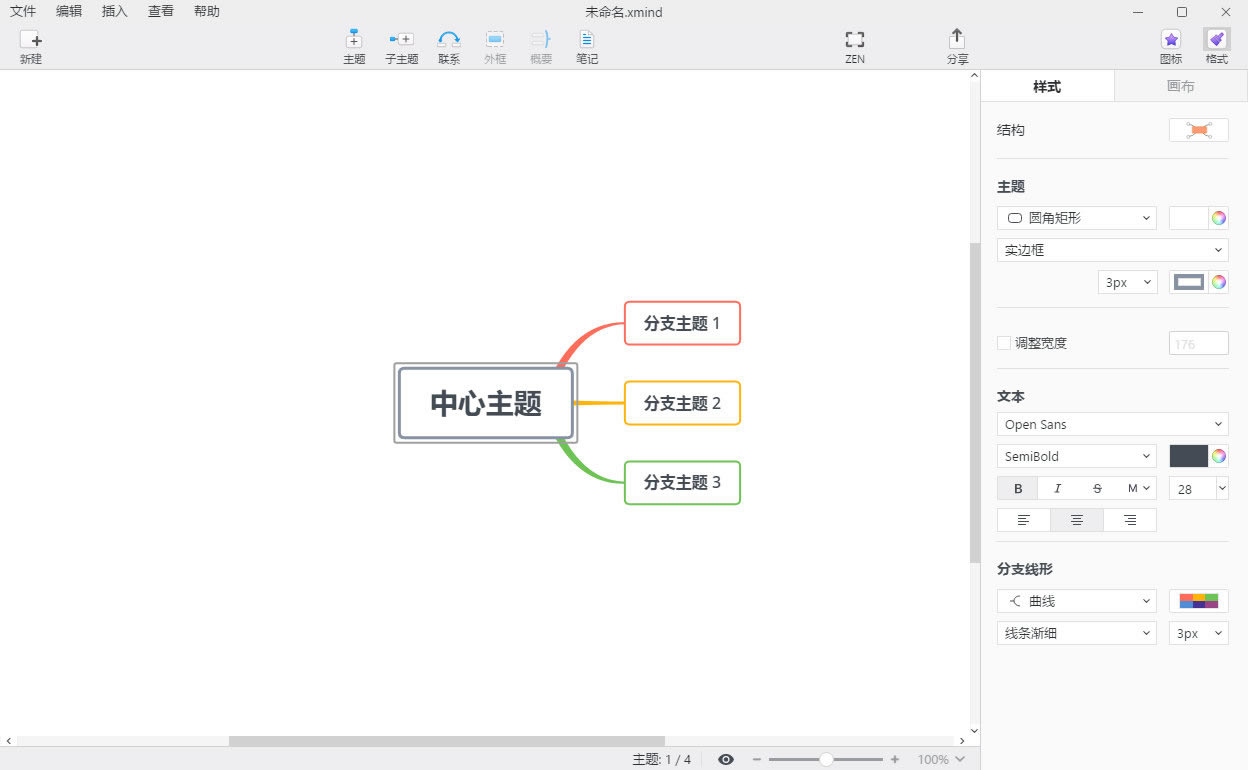
Task: Click the dark text color swatch
Action: pyautogui.click(x=1189, y=456)
